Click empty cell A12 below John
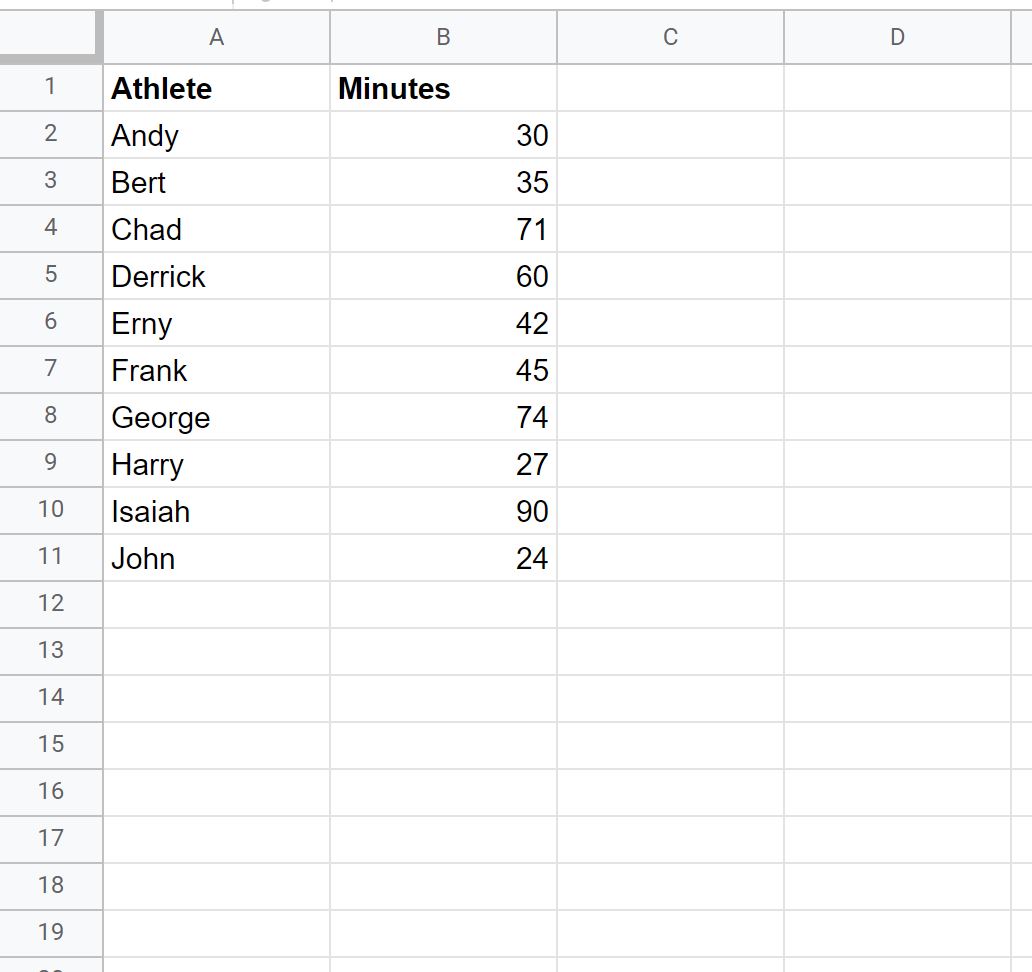The height and width of the screenshot is (972, 1032). [x=217, y=605]
